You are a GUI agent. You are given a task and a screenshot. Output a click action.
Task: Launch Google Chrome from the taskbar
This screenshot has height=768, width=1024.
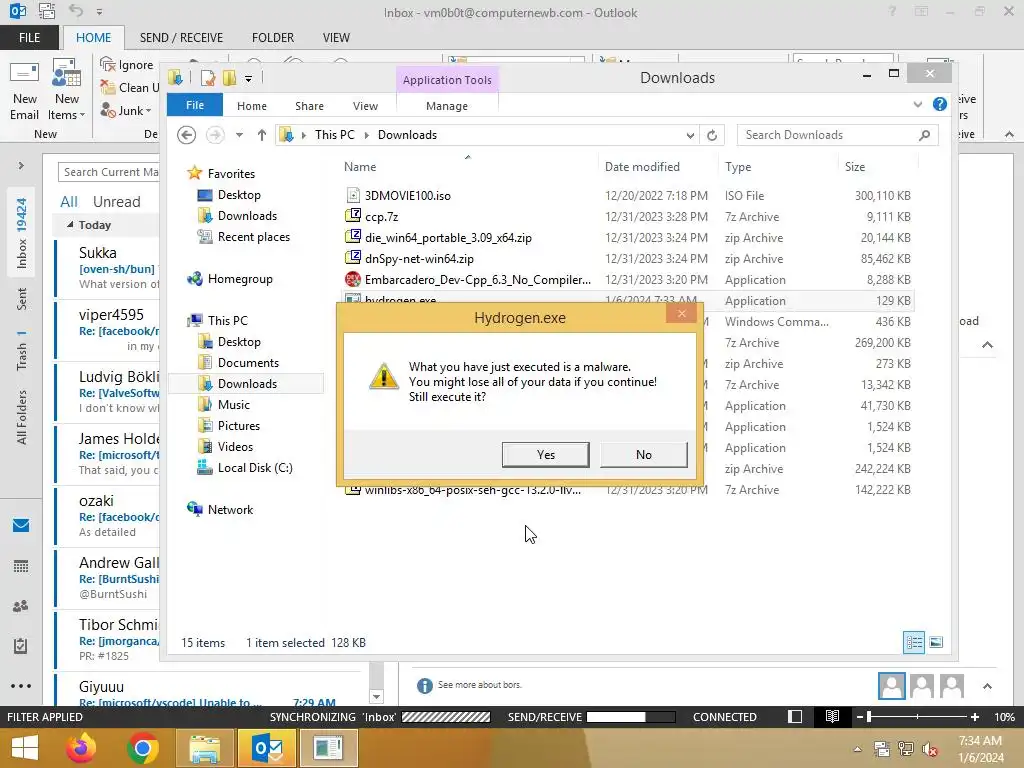[143, 748]
